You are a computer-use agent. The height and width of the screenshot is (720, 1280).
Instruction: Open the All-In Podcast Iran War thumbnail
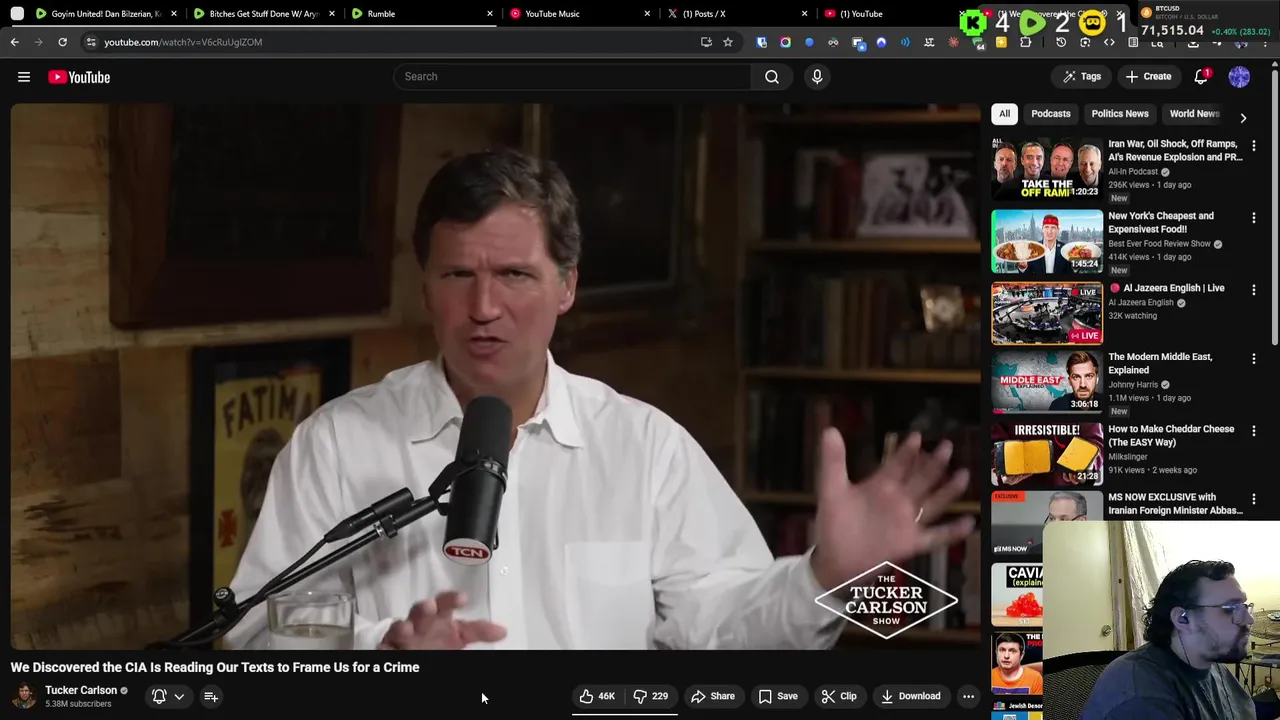[1047, 169]
